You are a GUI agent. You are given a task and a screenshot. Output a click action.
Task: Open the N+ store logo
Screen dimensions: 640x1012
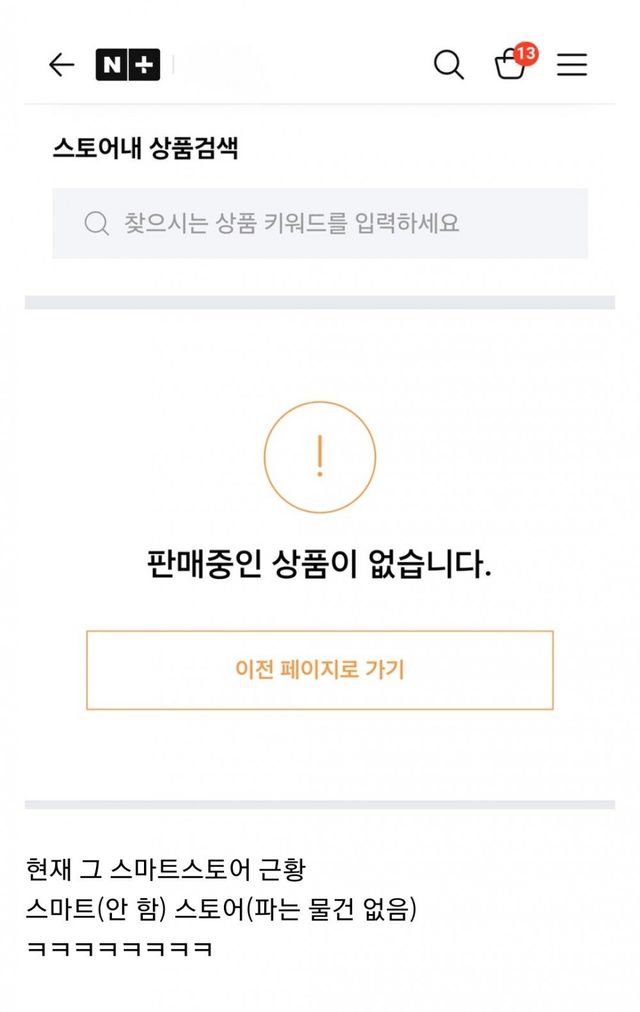coord(128,65)
